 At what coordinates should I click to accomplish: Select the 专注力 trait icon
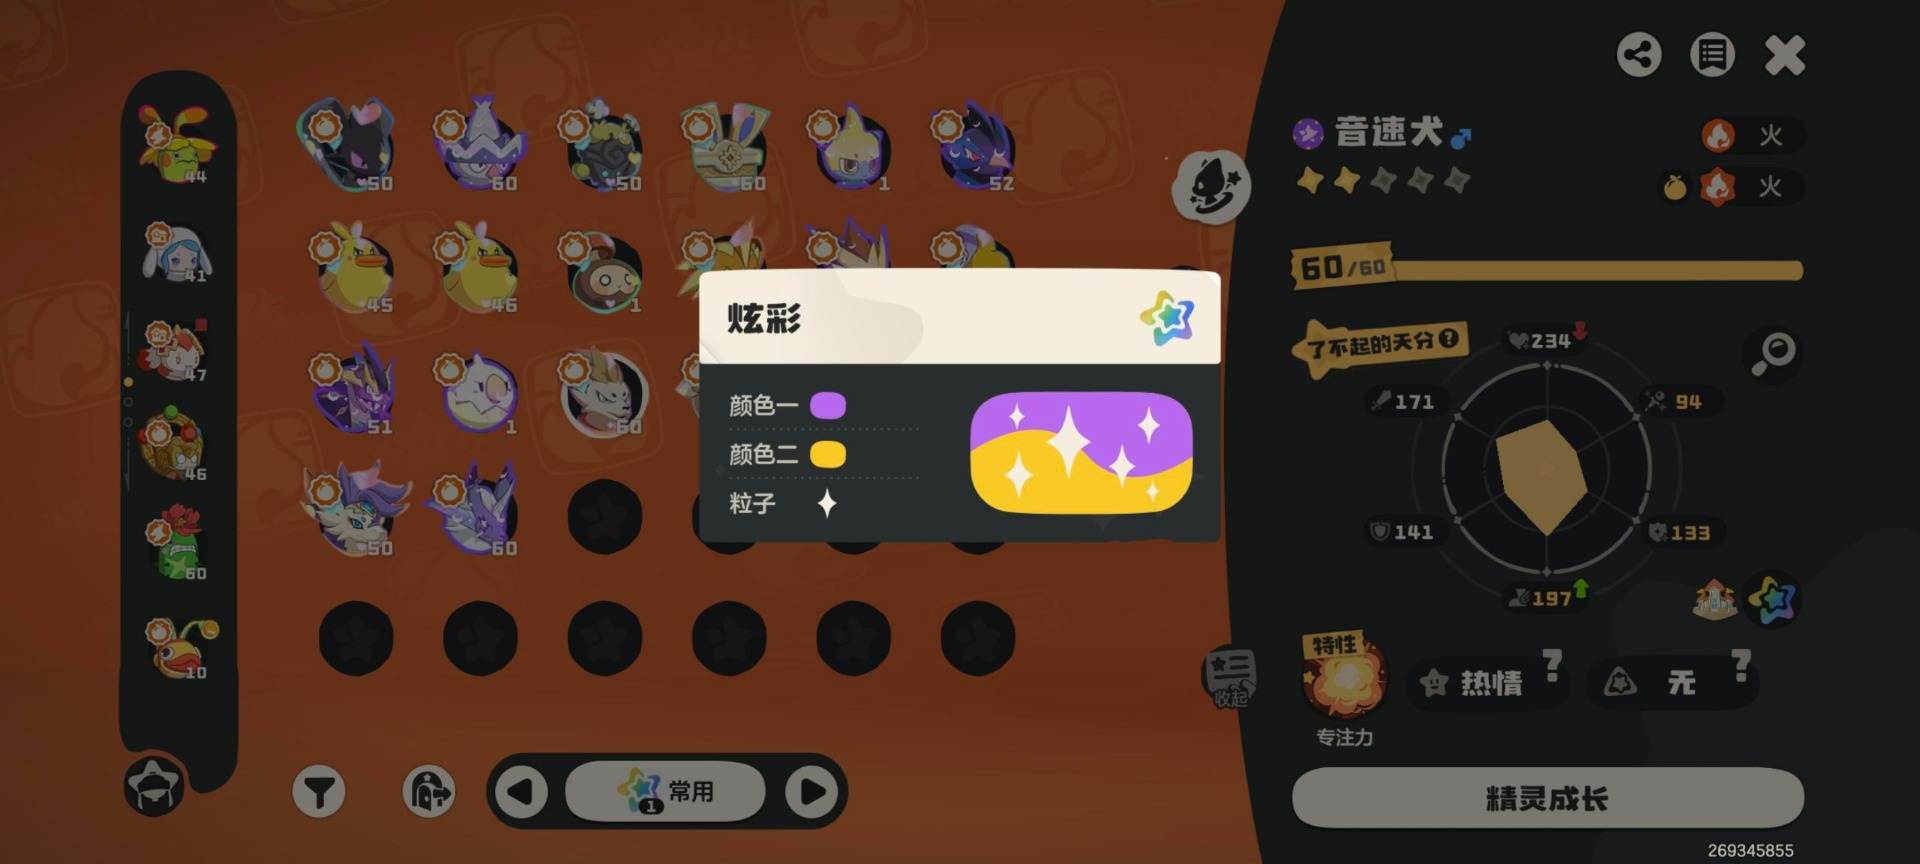[x=1346, y=678]
